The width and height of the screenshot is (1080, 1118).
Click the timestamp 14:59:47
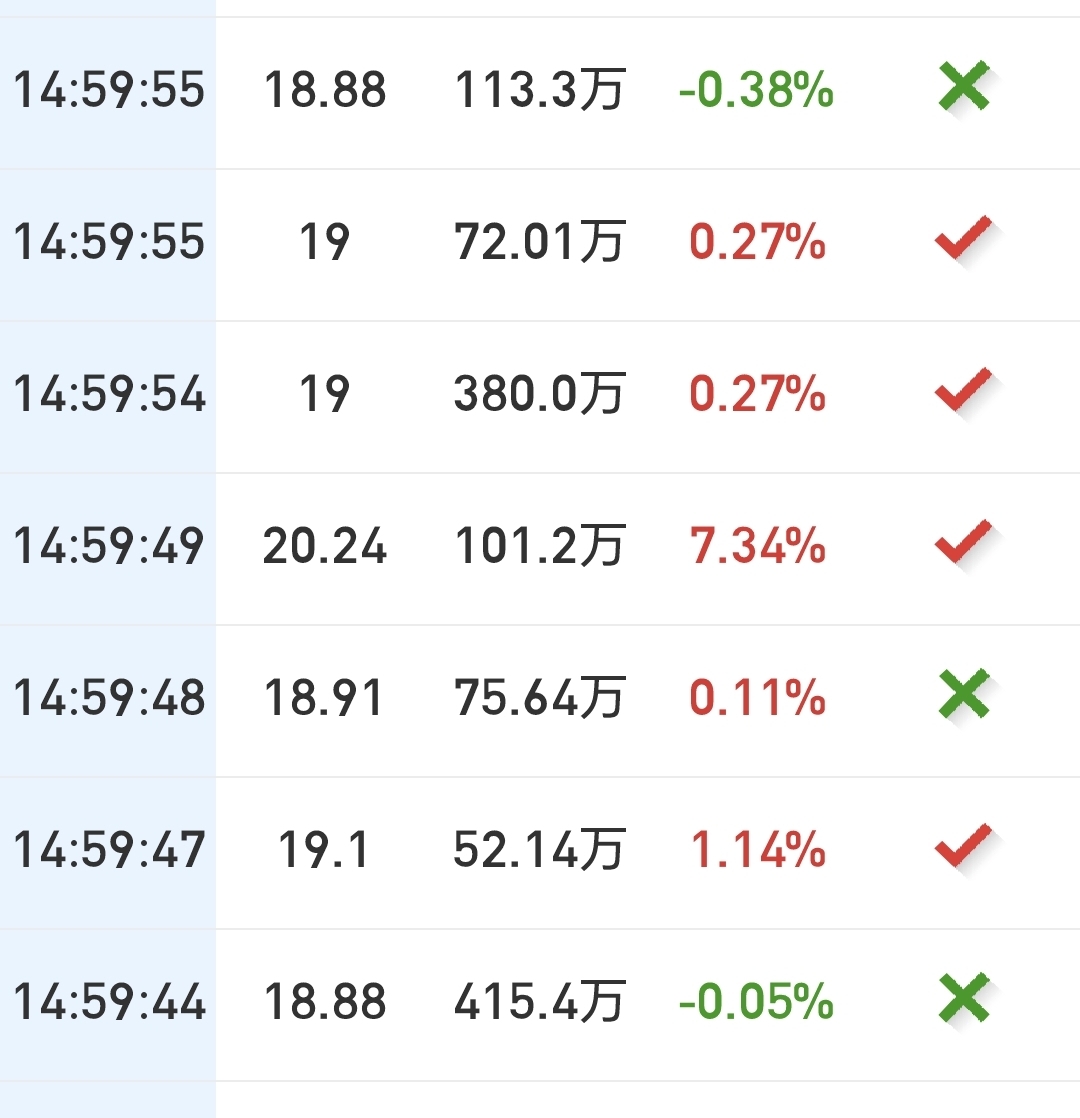click(x=109, y=850)
